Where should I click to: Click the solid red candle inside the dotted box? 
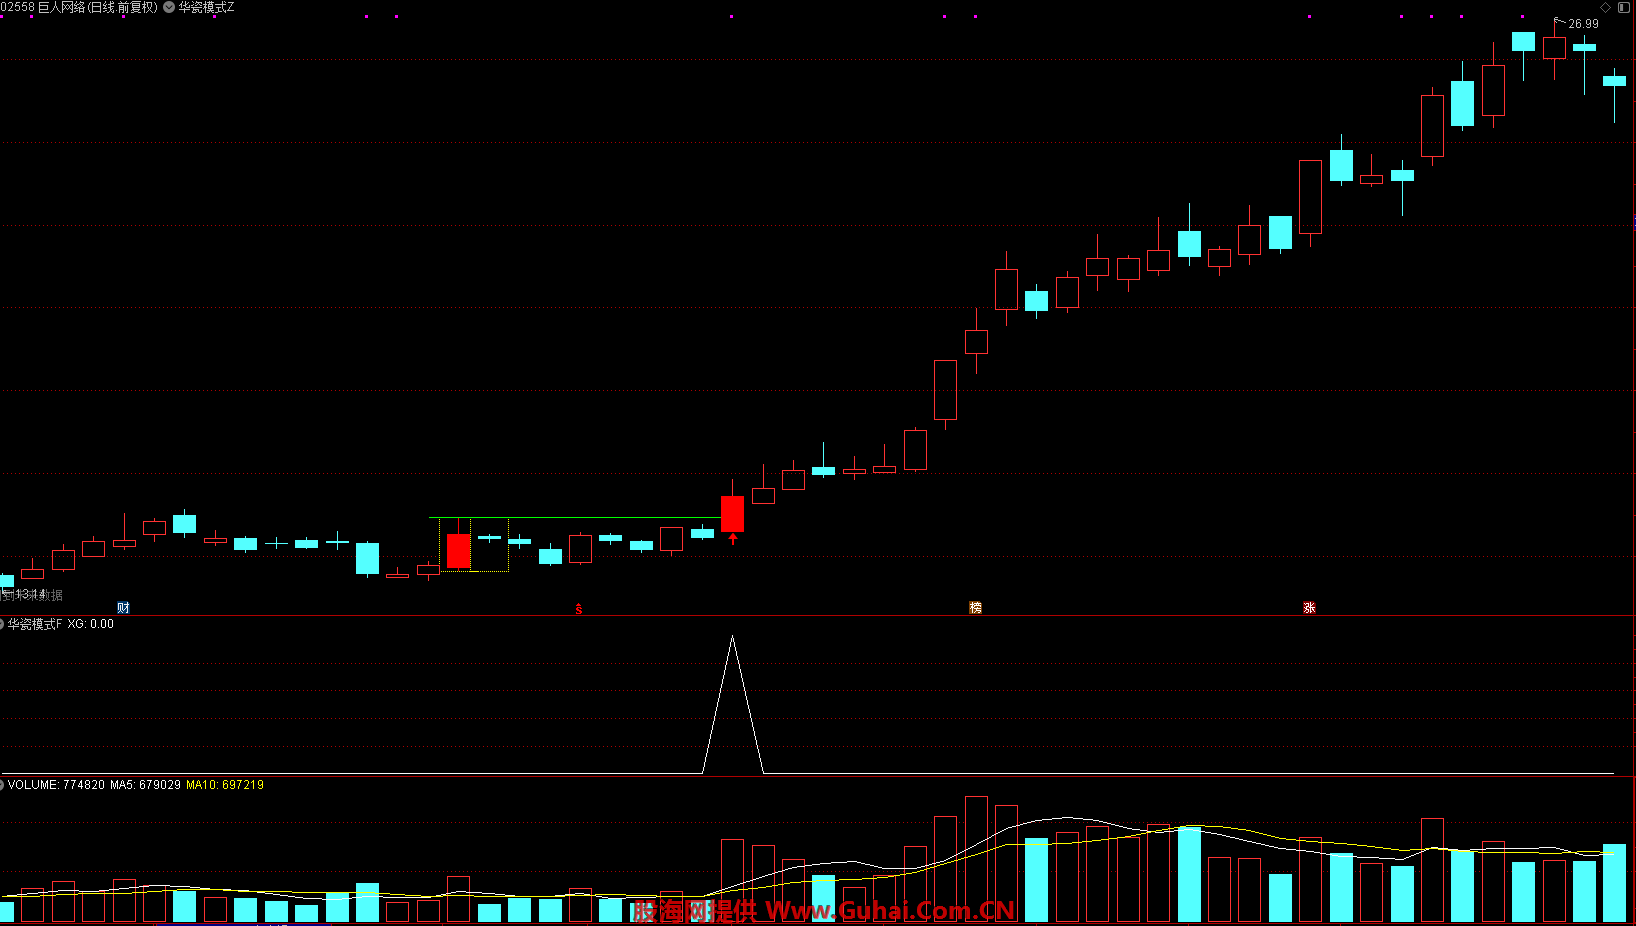459,551
